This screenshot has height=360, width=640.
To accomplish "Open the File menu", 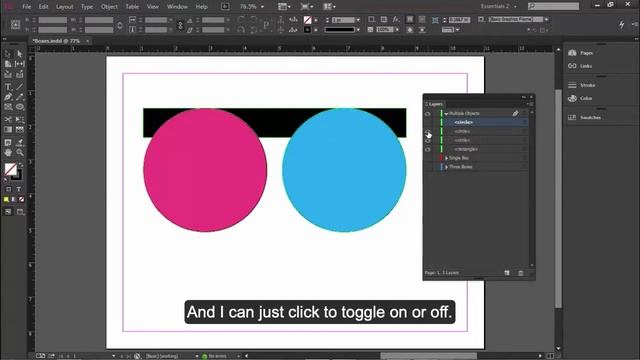I will [27, 7].
